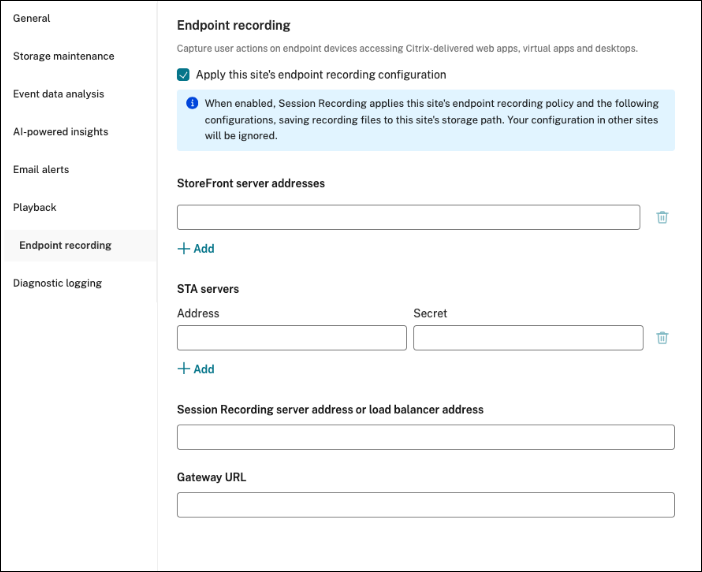Select Endpoint recording sub-item
702x572 pixels.
[x=65, y=245]
